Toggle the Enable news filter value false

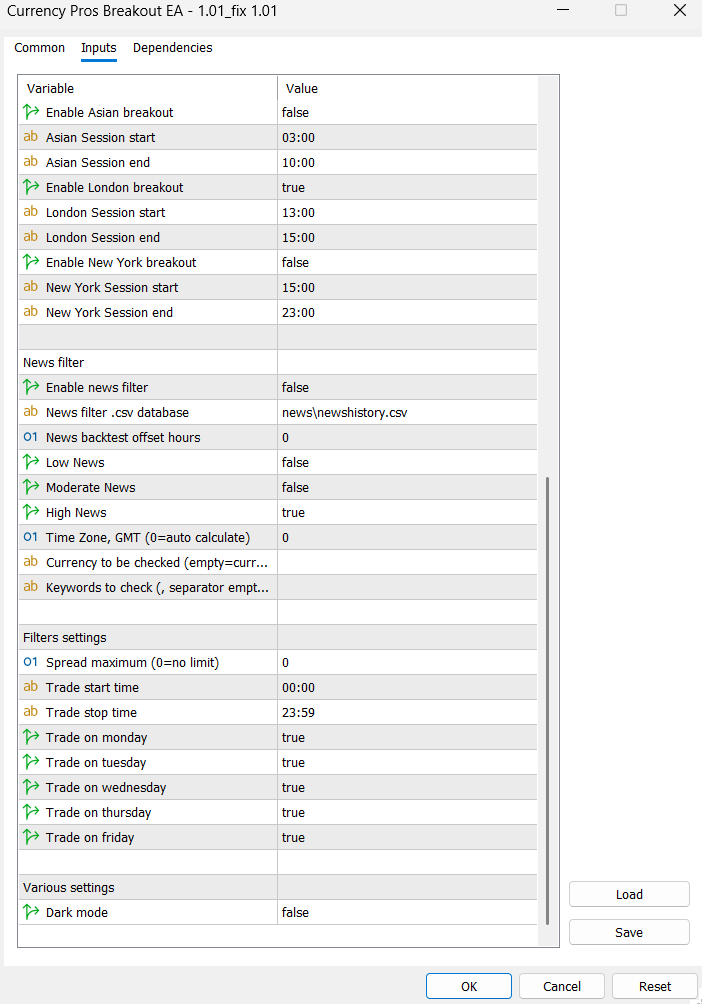coord(407,387)
